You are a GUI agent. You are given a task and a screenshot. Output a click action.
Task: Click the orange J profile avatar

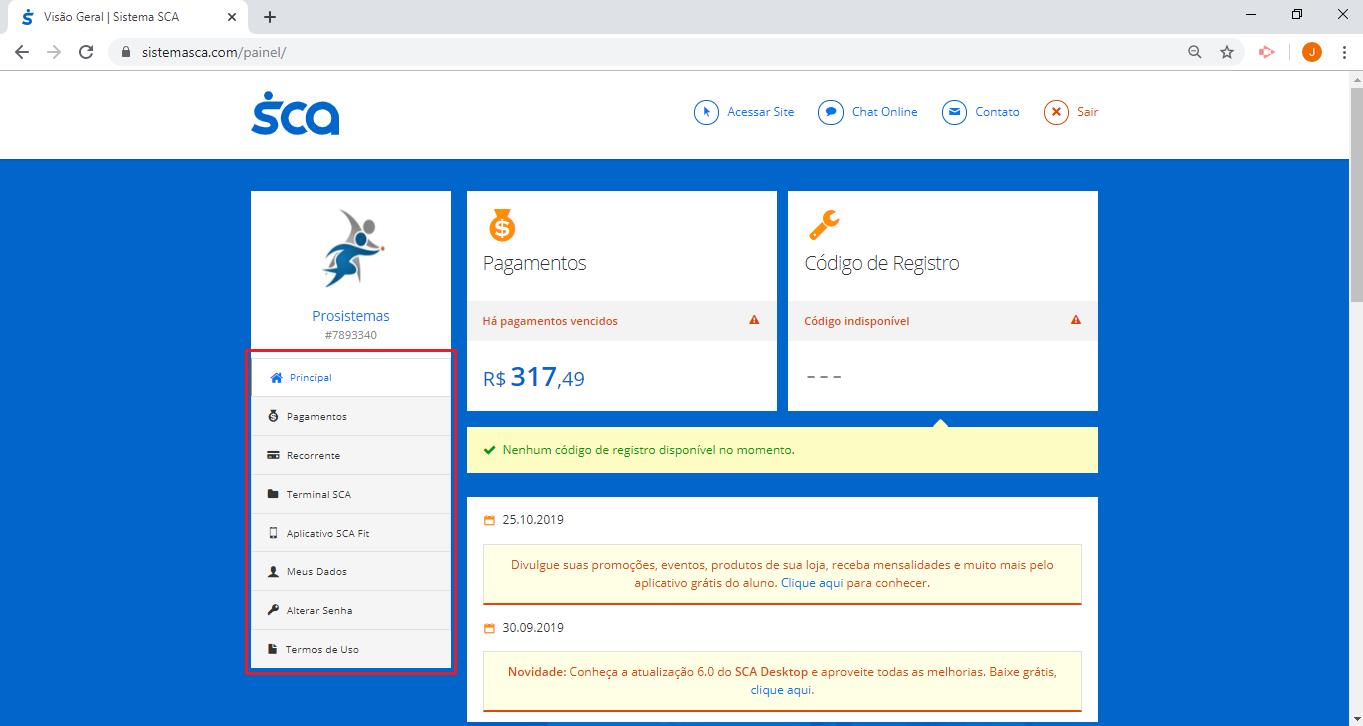click(x=1312, y=52)
